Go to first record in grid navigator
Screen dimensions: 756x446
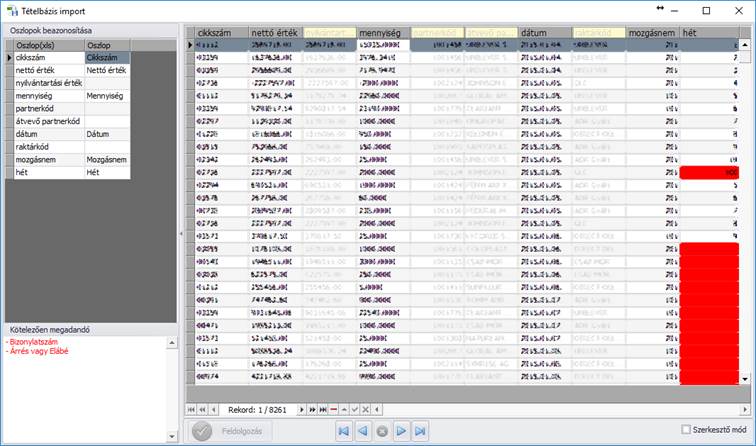(x=191, y=410)
